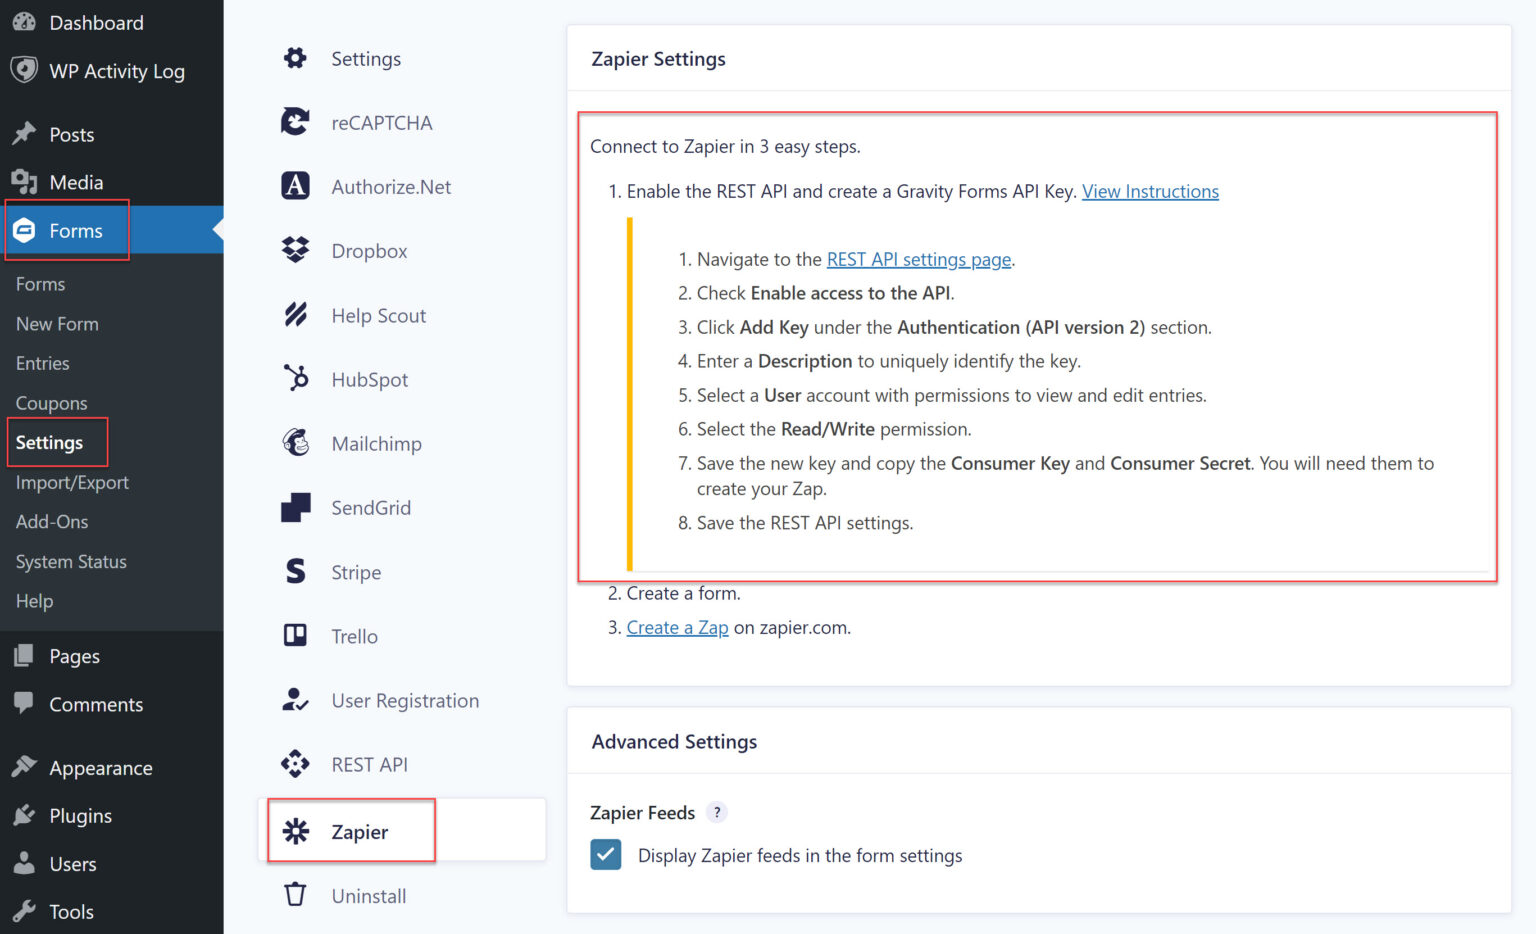Select the SendGrid icon

point(295,507)
